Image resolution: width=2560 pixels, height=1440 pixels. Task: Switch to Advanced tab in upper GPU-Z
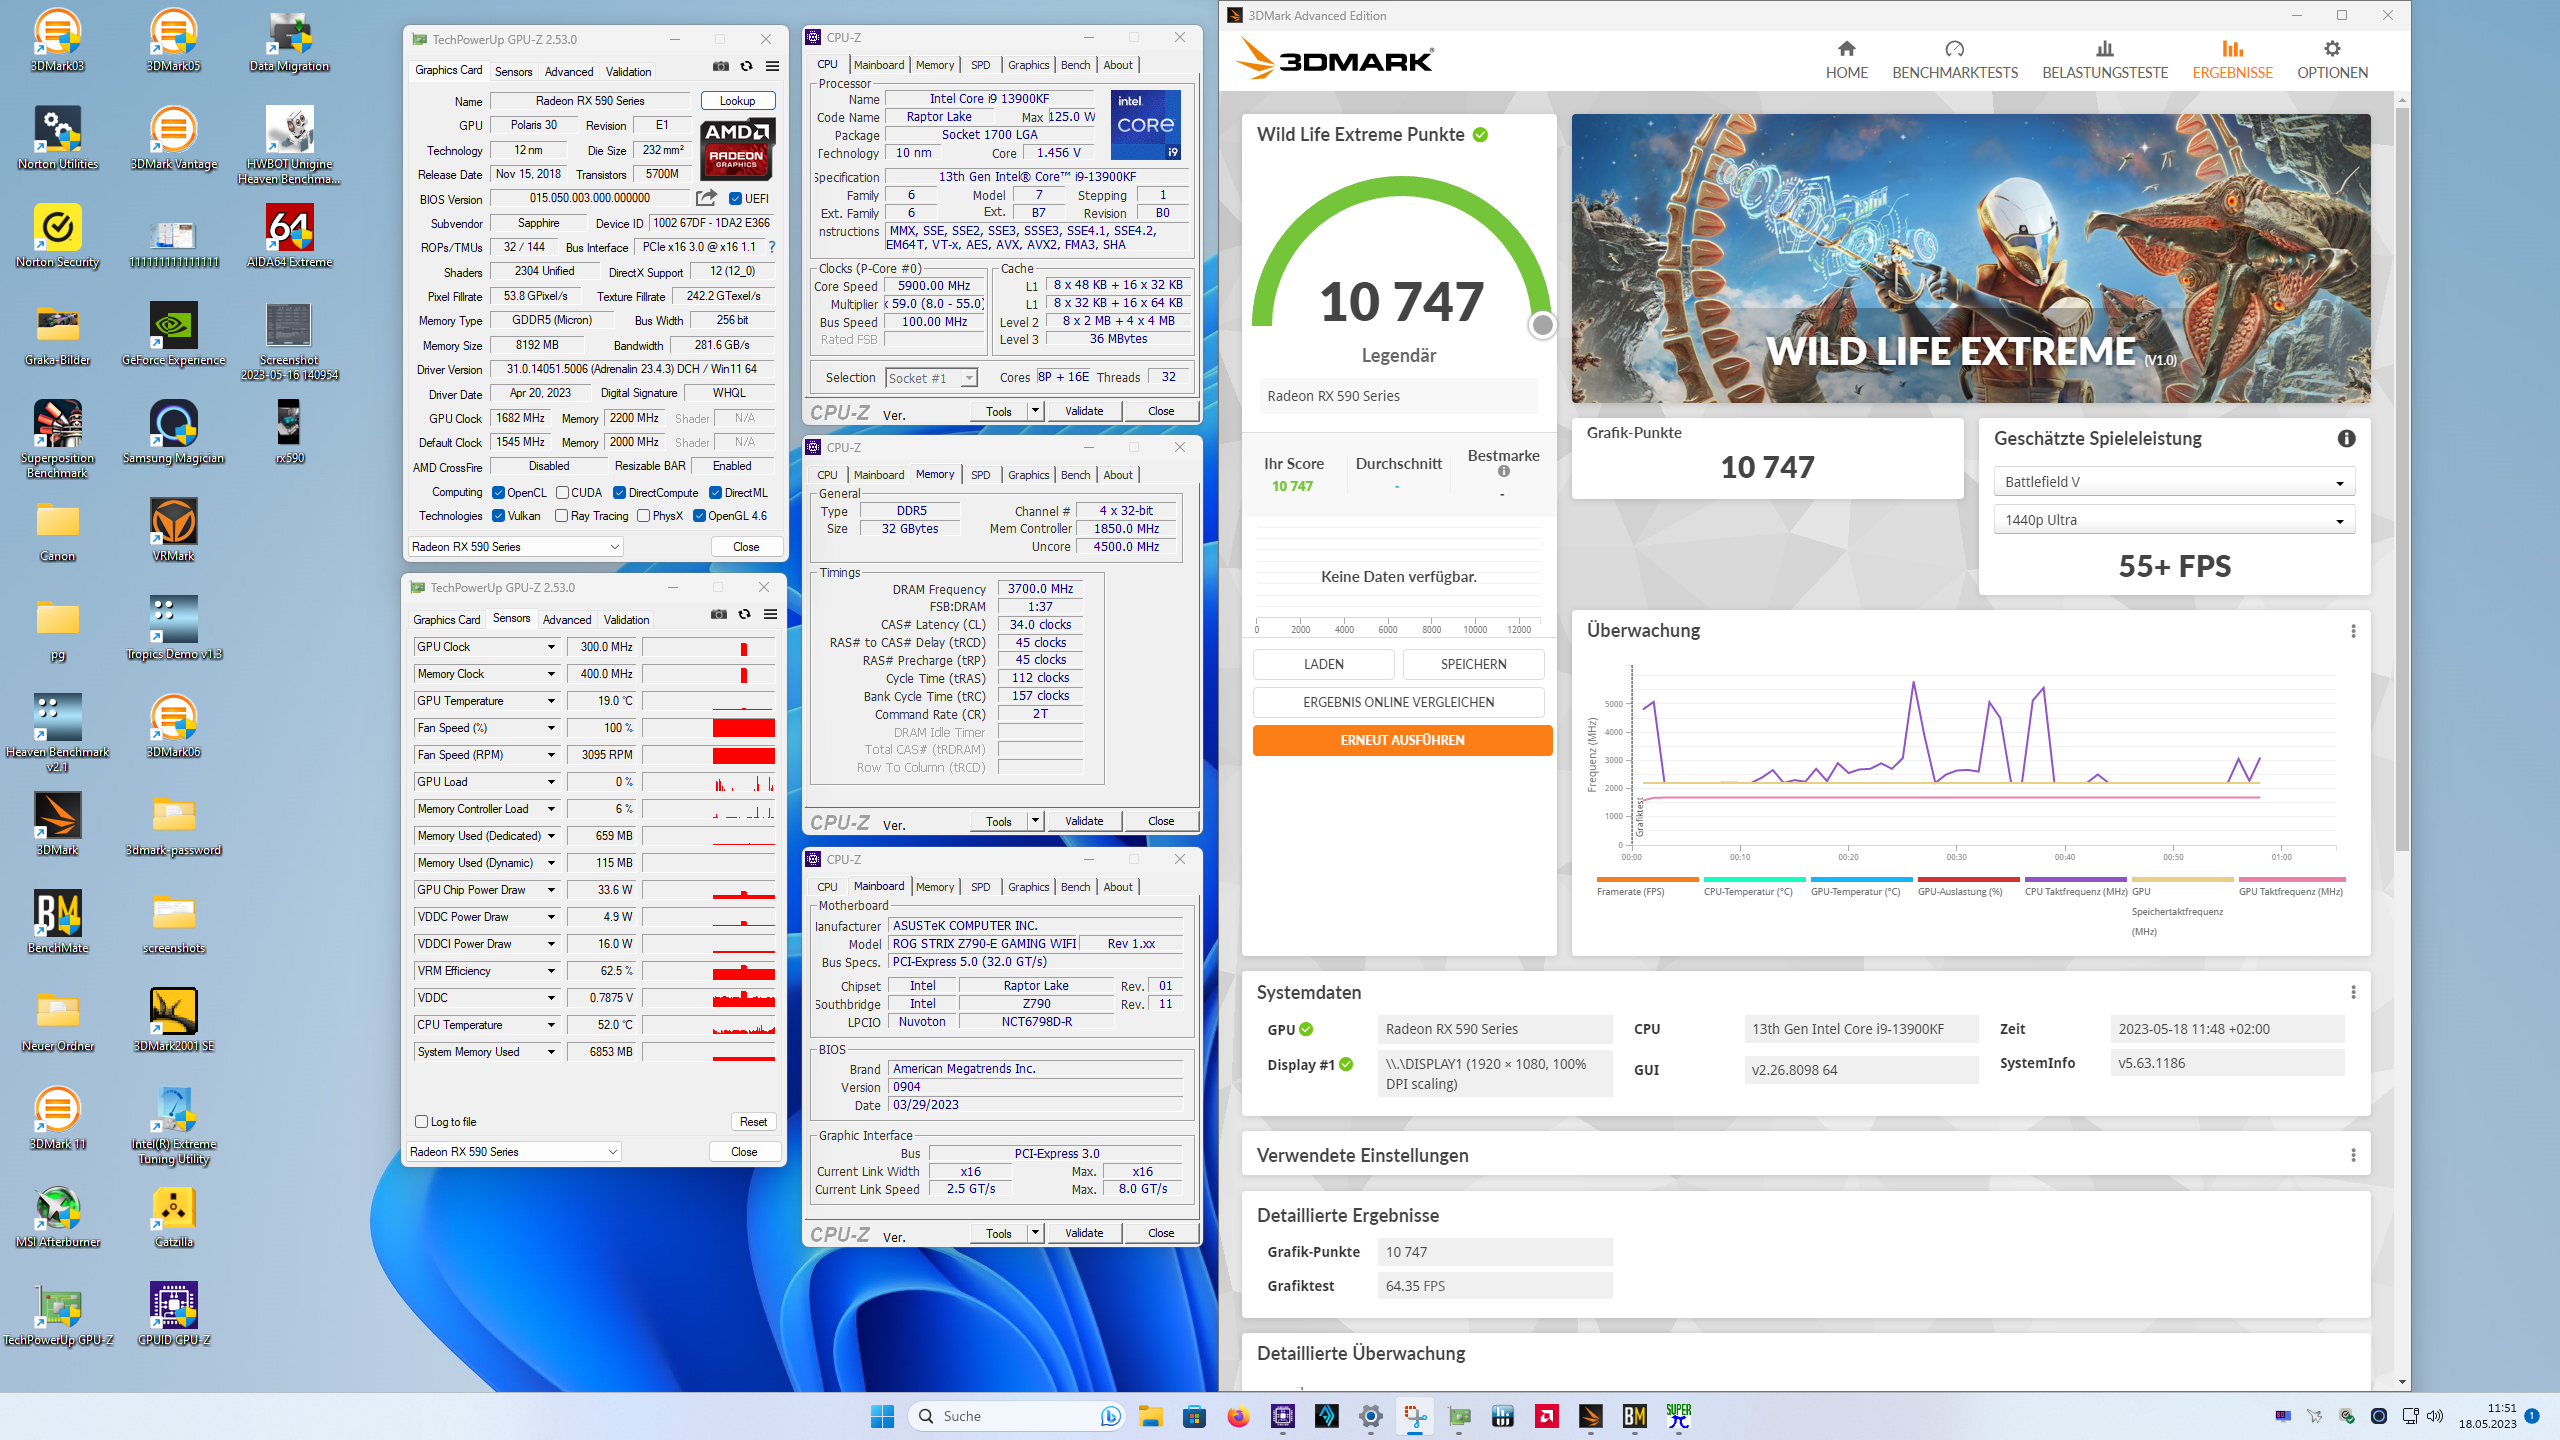click(x=569, y=72)
